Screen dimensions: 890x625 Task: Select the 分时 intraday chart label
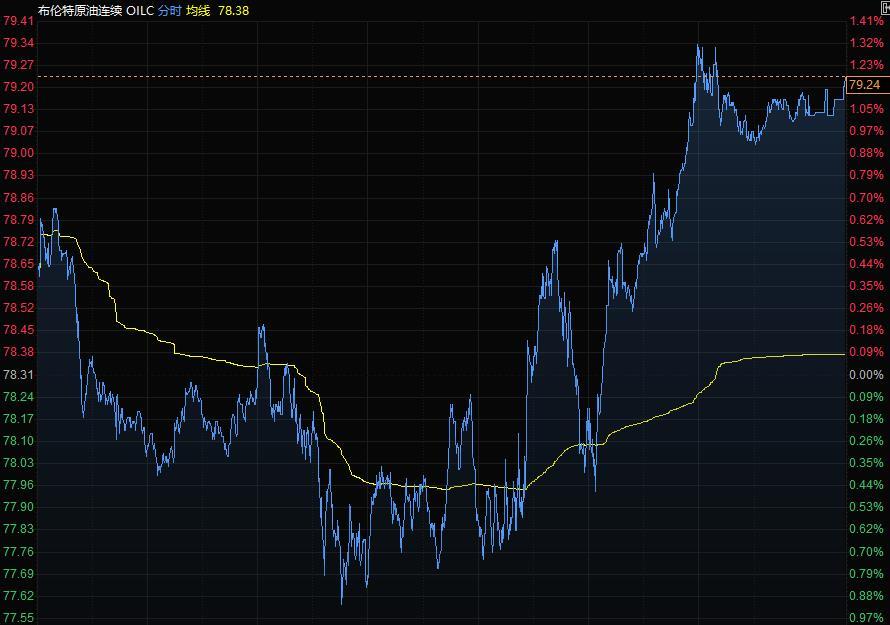pyautogui.click(x=169, y=9)
